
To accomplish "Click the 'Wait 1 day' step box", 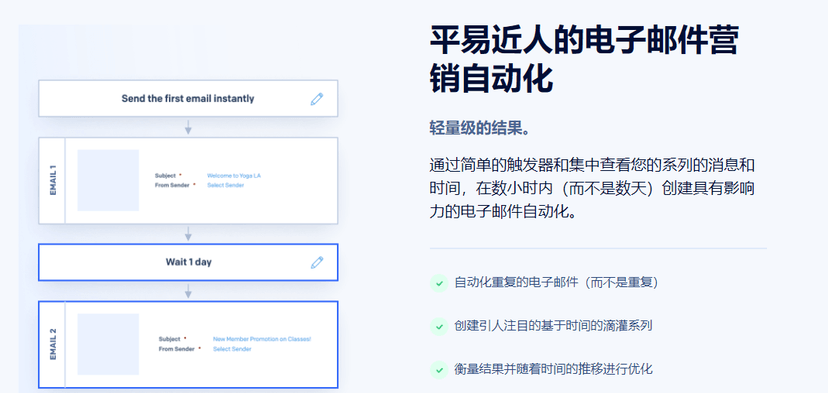I will pyautogui.click(x=188, y=262).
